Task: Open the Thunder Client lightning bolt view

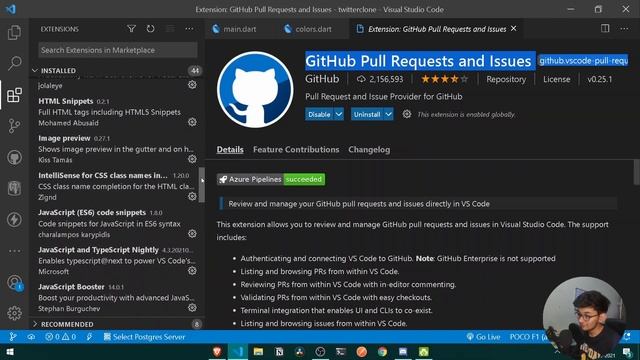Action: (14, 220)
